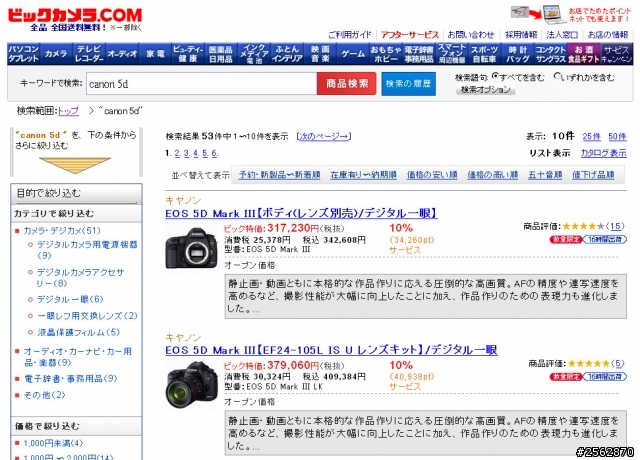The width and height of the screenshot is (640, 460).
Task: Click the トップ breadcrumb link
Action: [68, 111]
